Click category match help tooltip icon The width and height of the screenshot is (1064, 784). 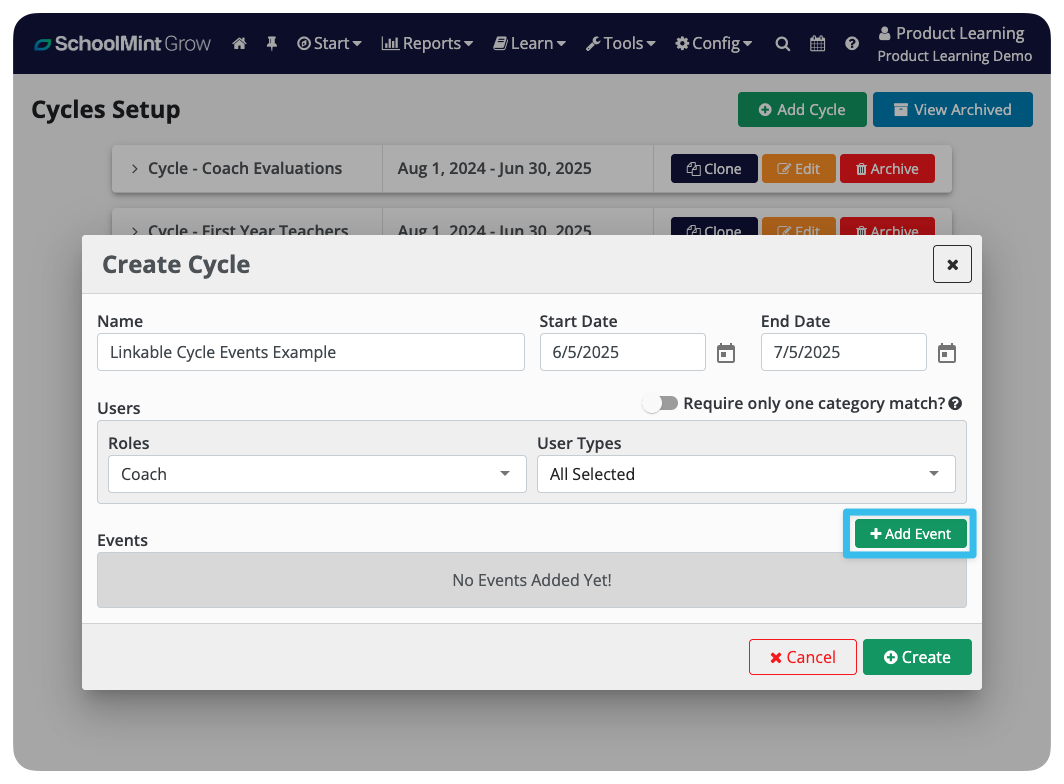[x=955, y=404]
